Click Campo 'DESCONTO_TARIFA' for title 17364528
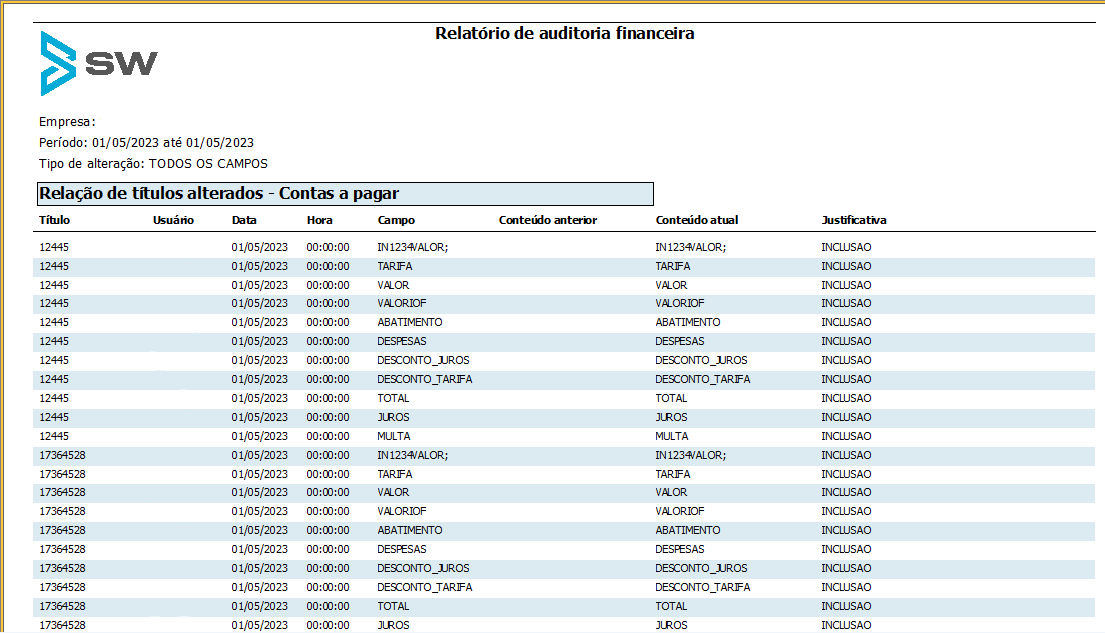Image resolution: width=1105 pixels, height=633 pixels. 424,587
